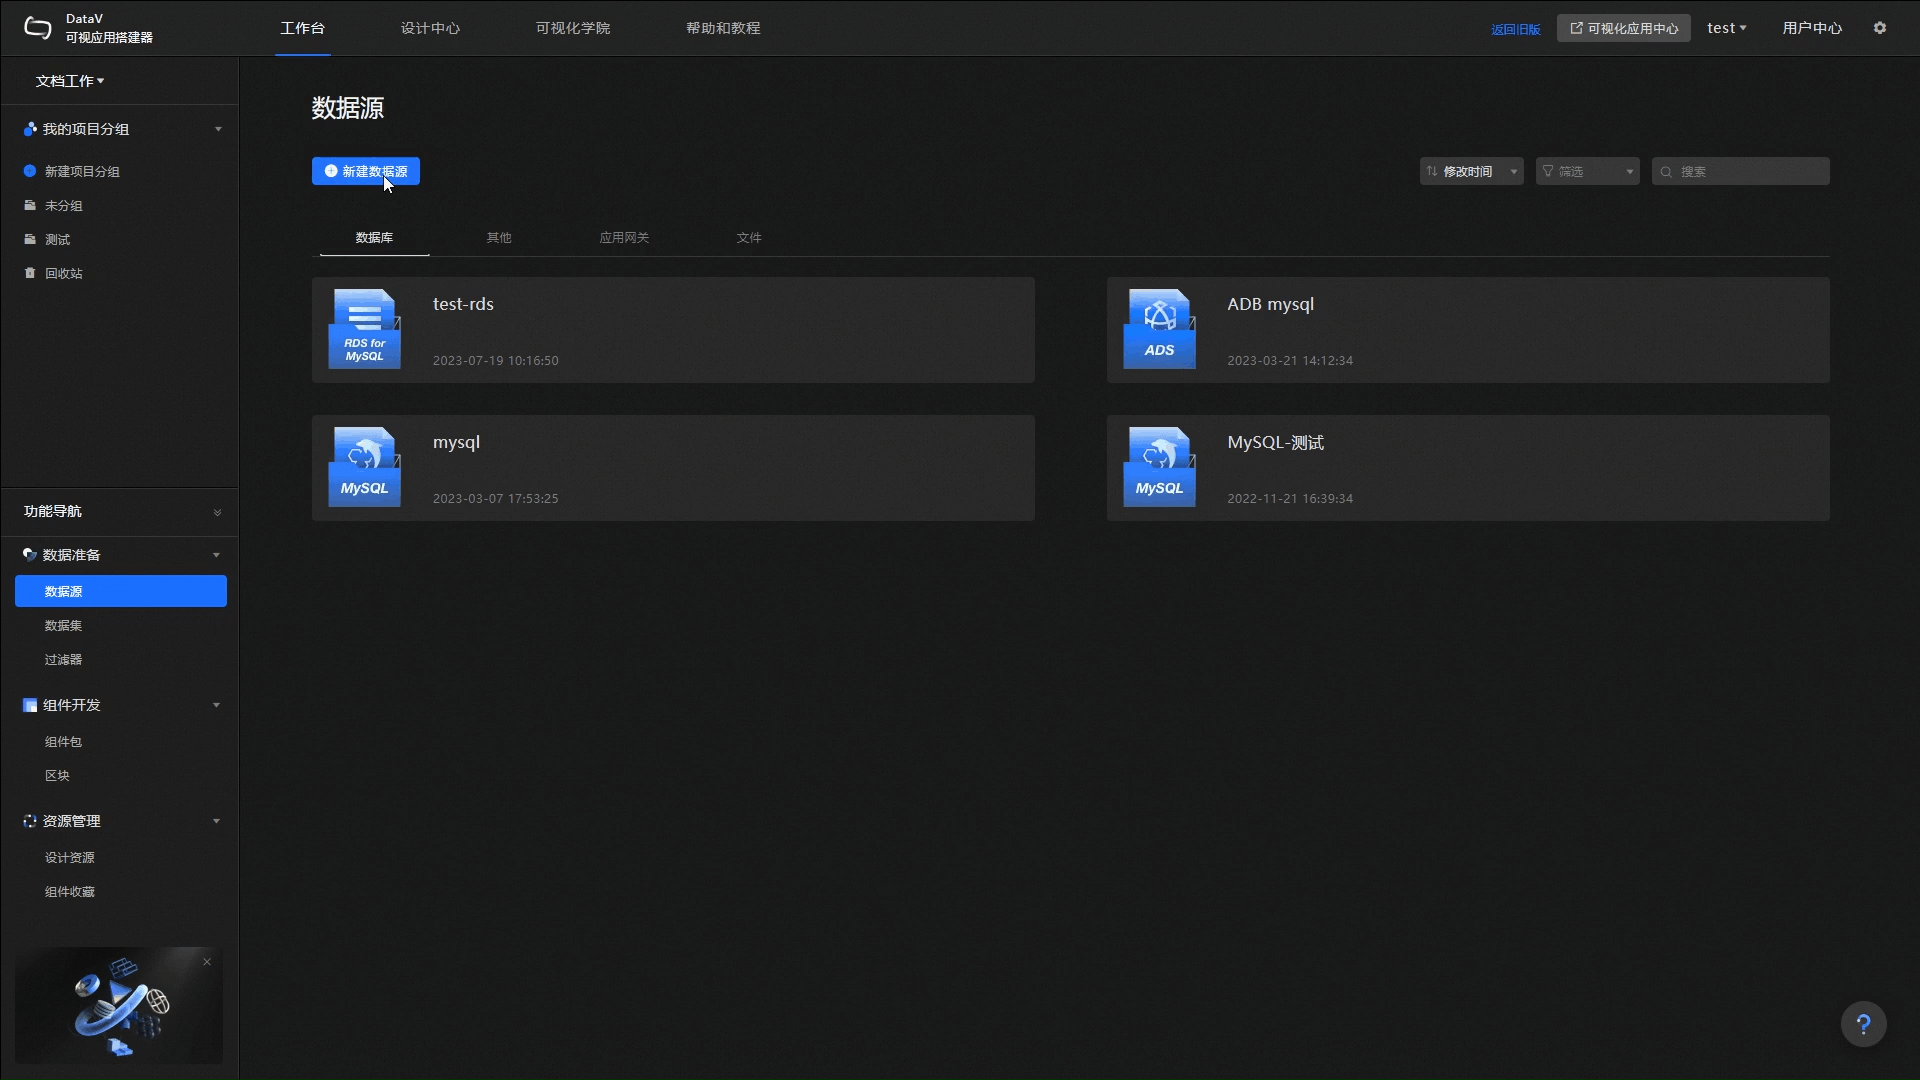Click the search magnifier icon

1666,172
